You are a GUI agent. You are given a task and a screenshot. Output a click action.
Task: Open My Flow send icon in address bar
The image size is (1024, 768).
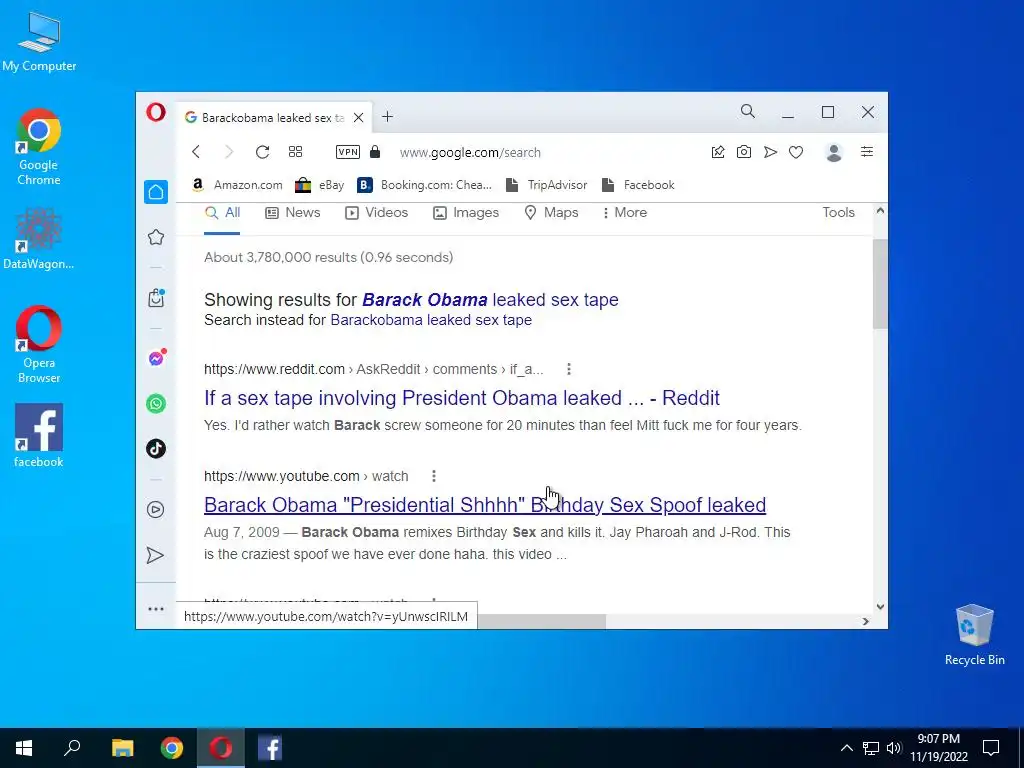(x=771, y=152)
